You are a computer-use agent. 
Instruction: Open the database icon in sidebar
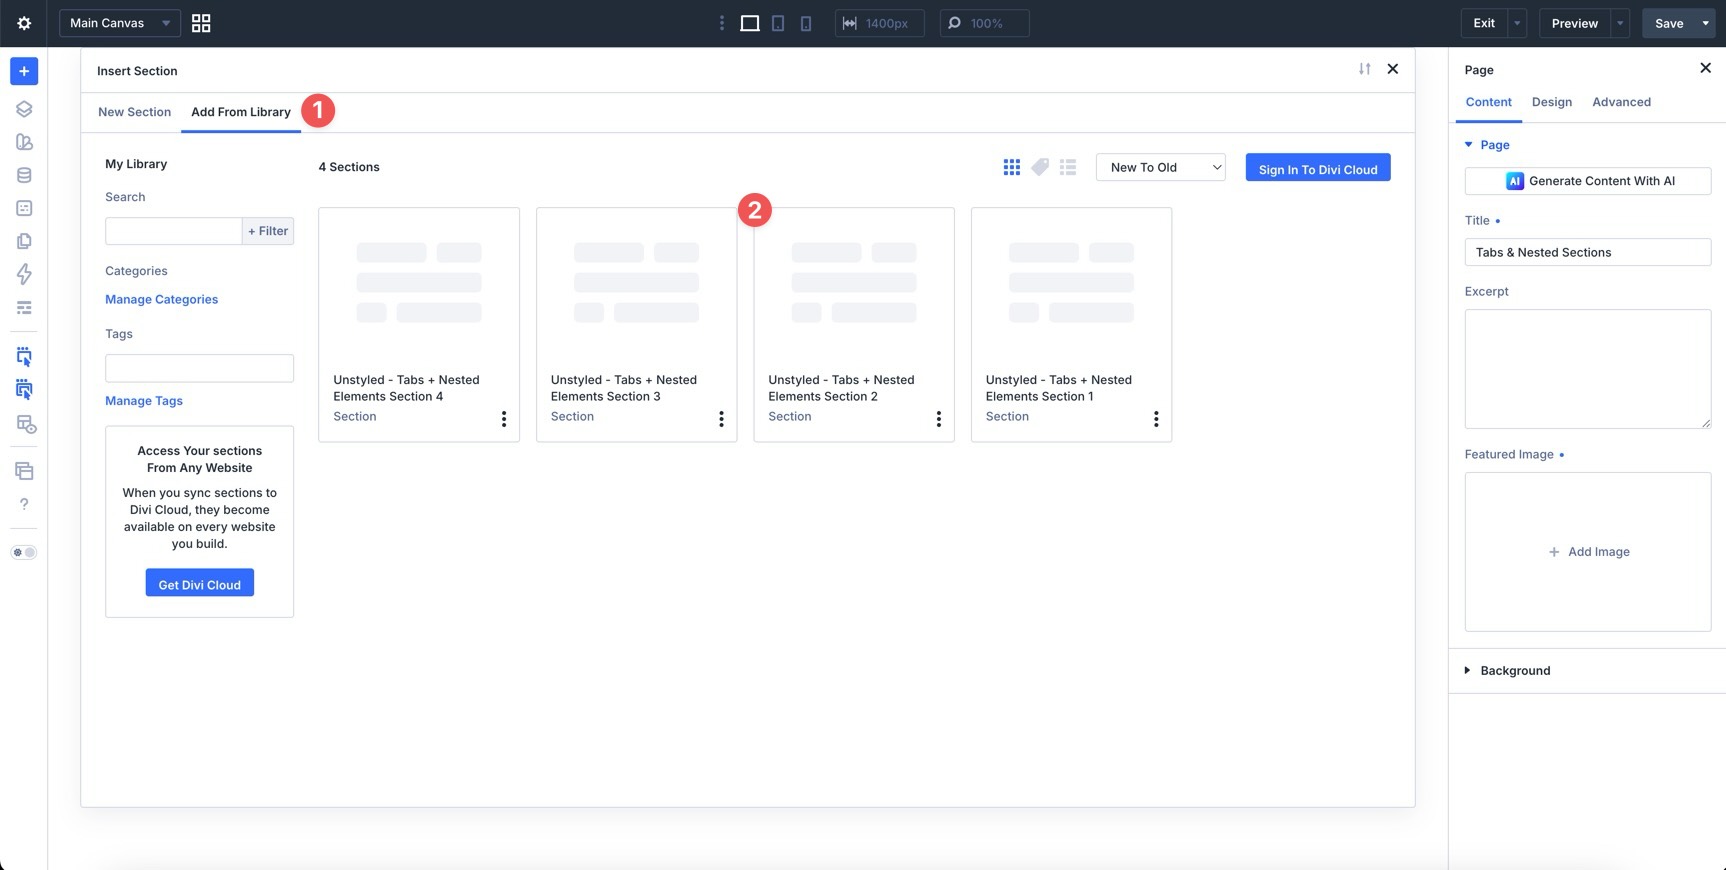tap(24, 175)
